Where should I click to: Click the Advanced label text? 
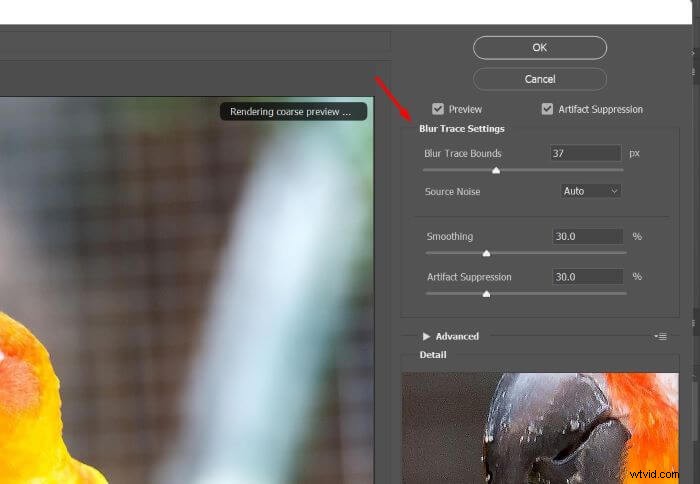pos(457,336)
